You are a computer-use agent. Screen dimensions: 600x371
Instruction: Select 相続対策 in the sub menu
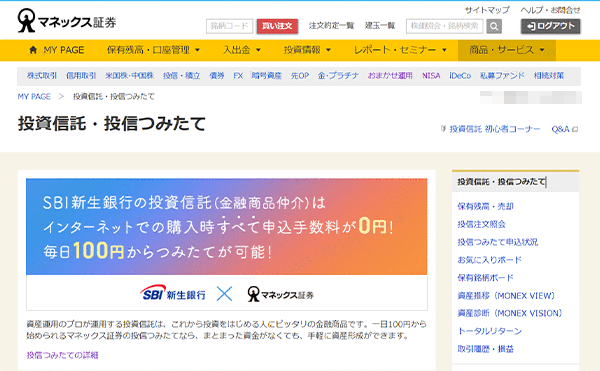point(549,76)
